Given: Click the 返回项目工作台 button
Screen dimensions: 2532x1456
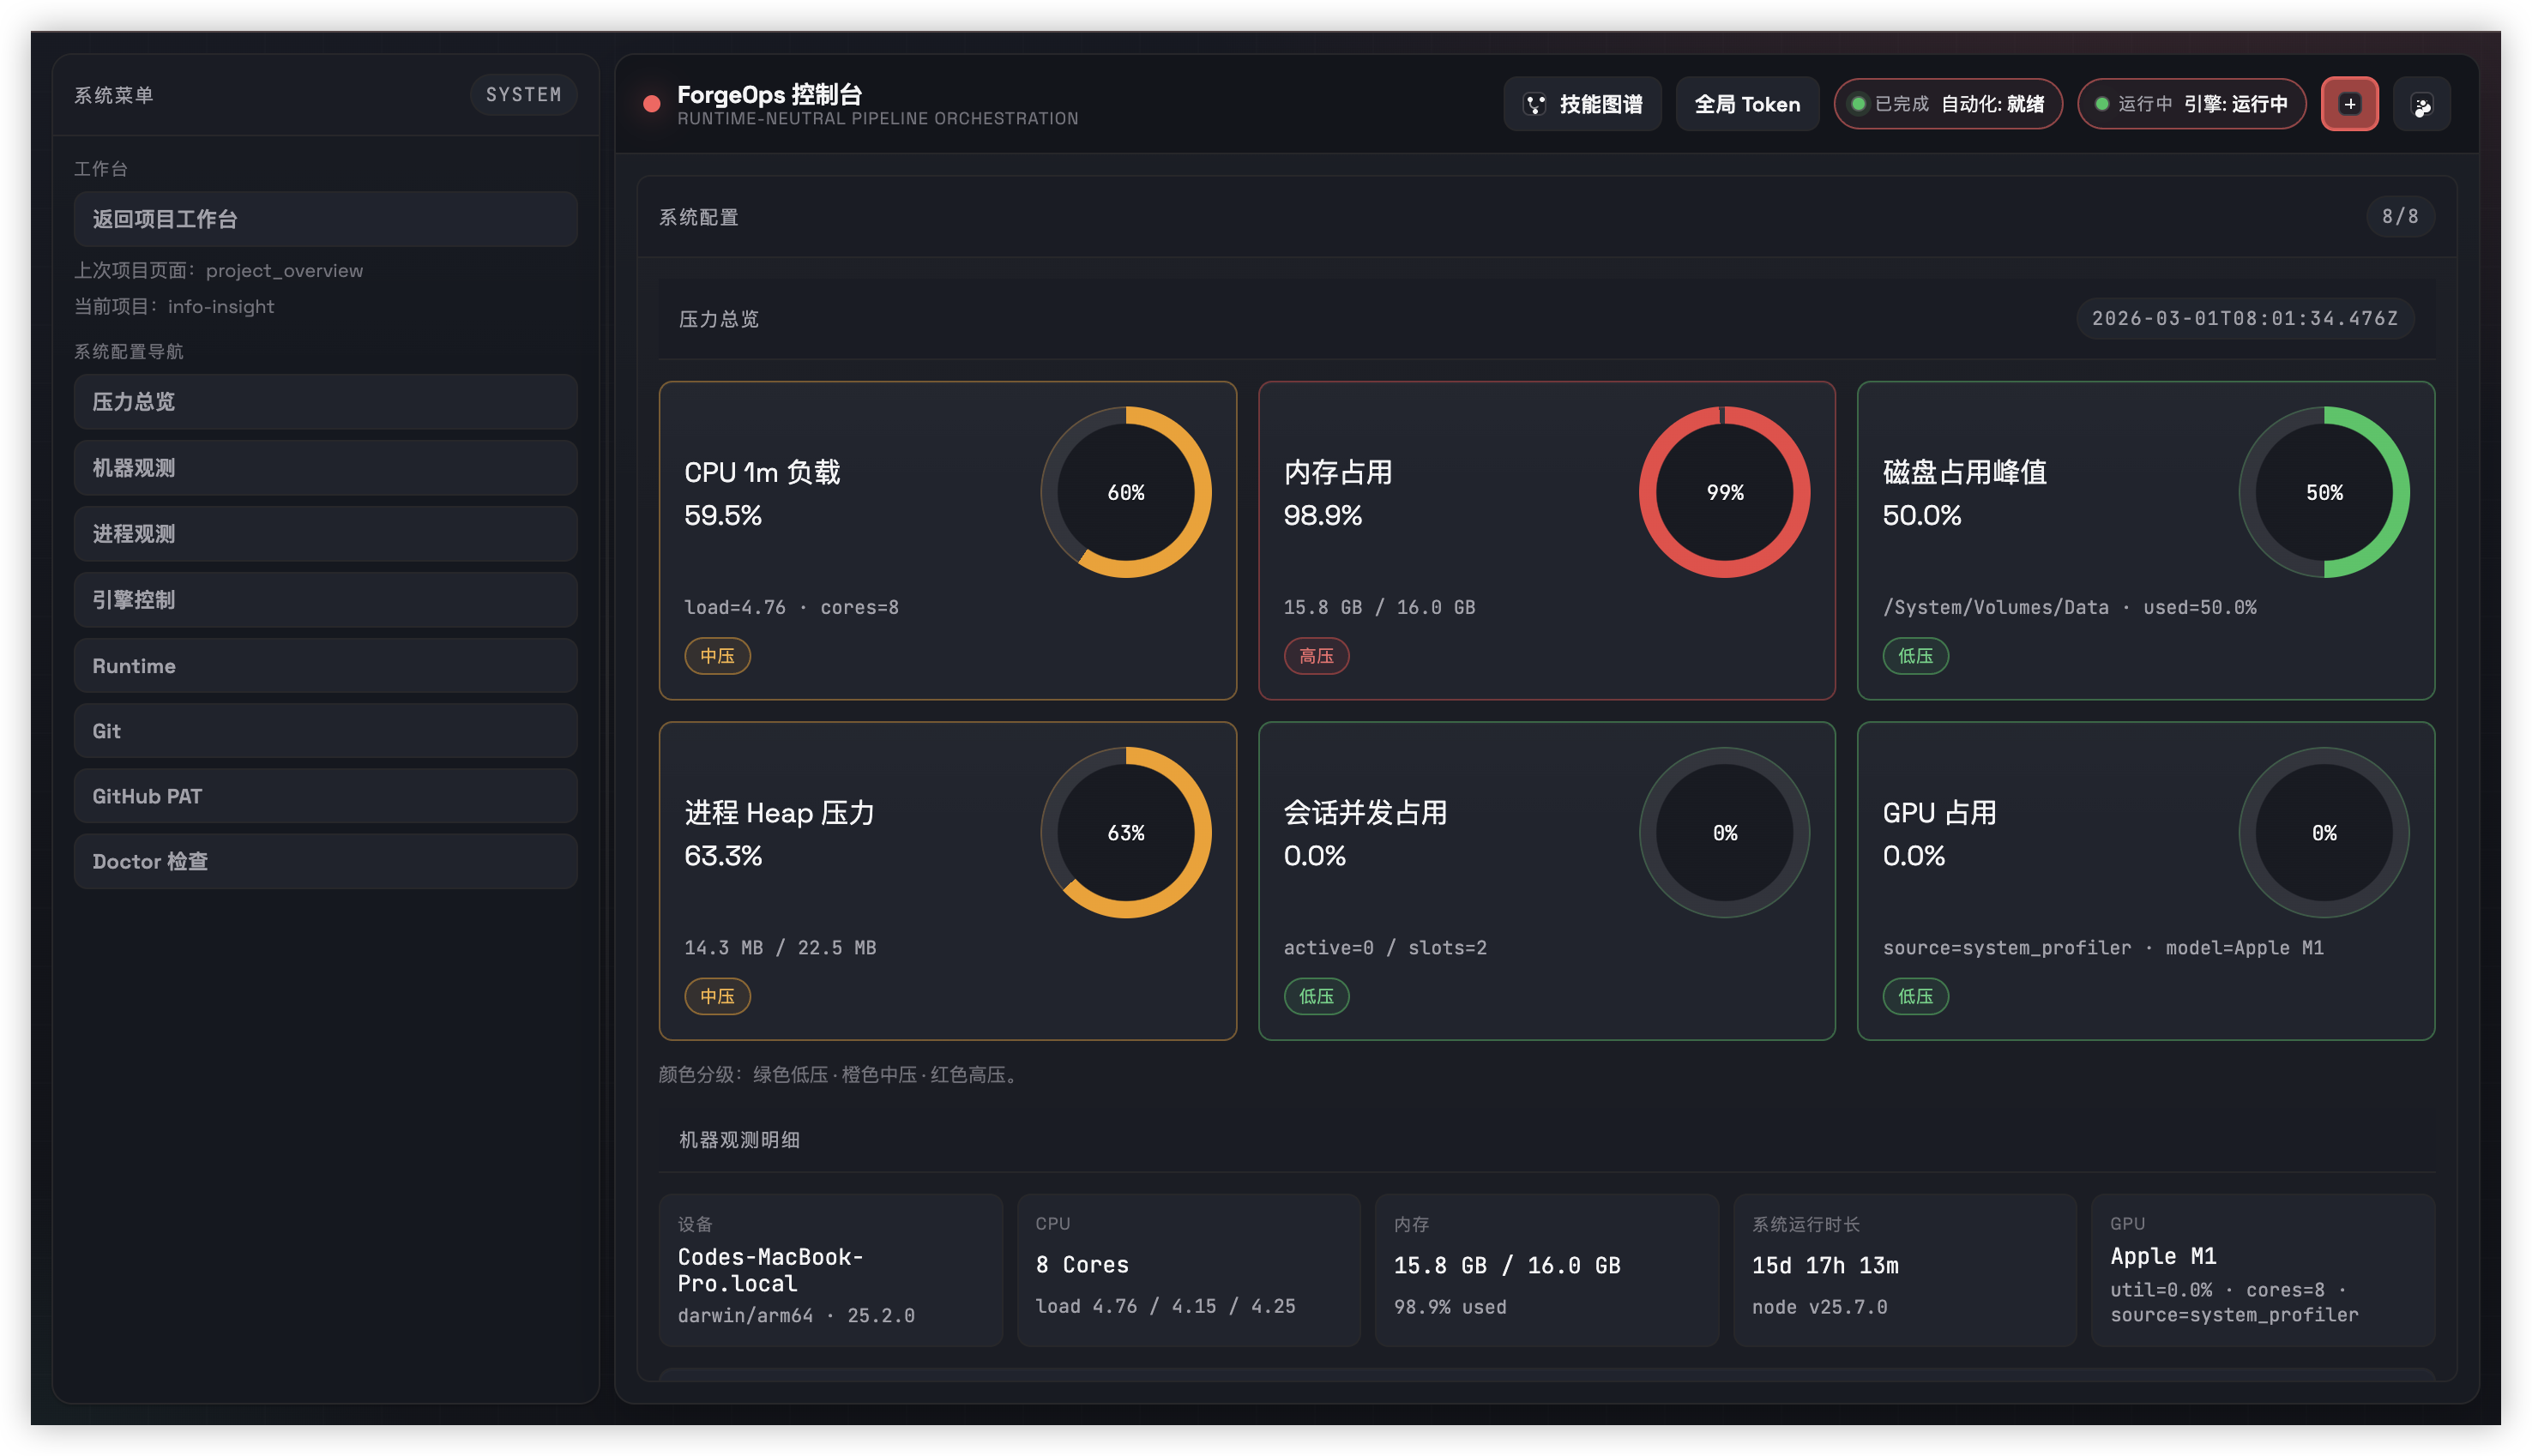Looking at the screenshot, I should point(325,219).
